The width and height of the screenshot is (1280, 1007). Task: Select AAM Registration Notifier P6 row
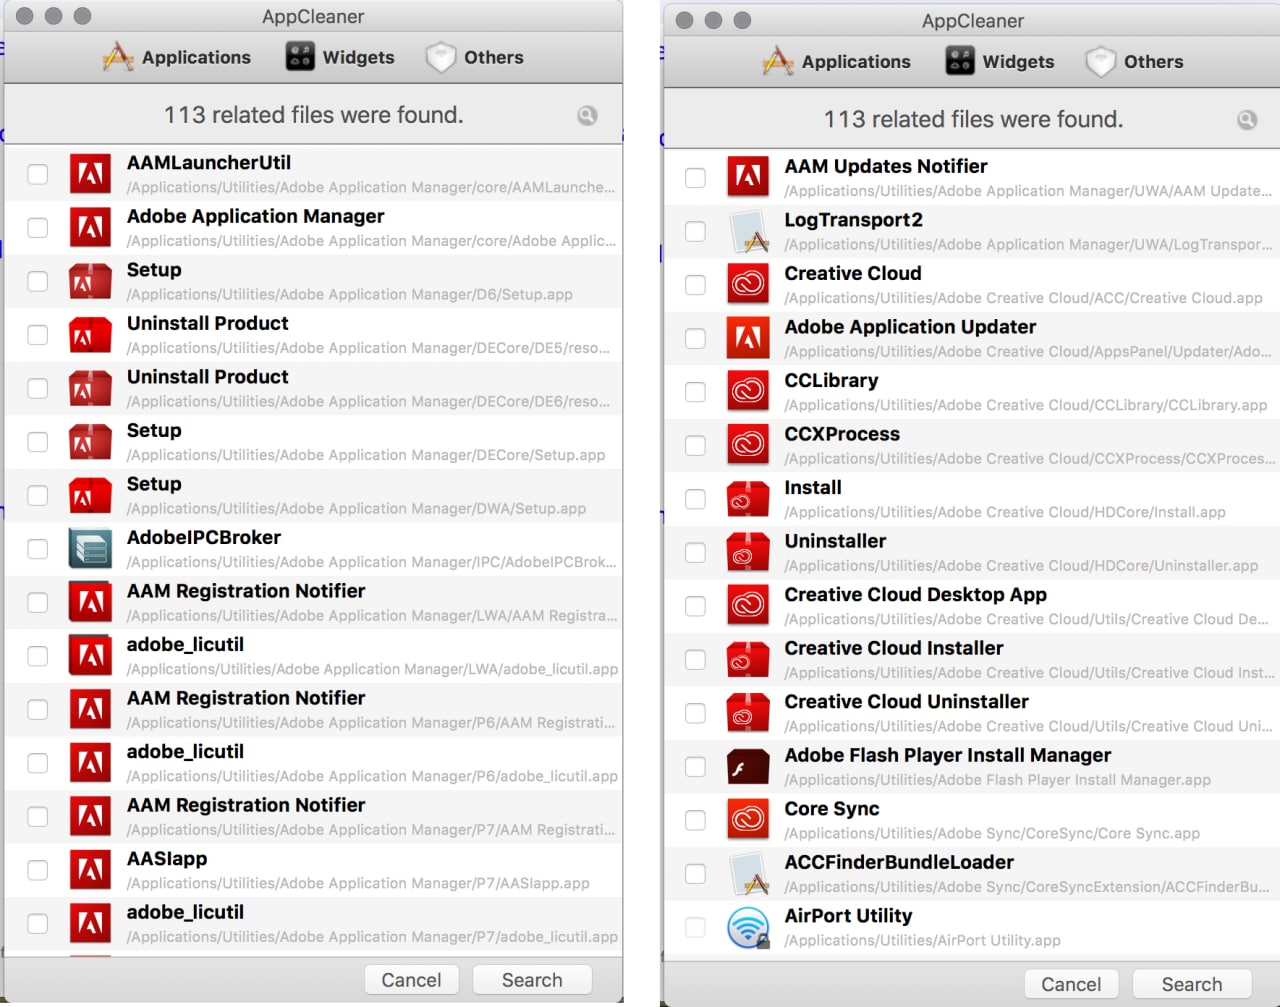pyautogui.click(x=313, y=709)
